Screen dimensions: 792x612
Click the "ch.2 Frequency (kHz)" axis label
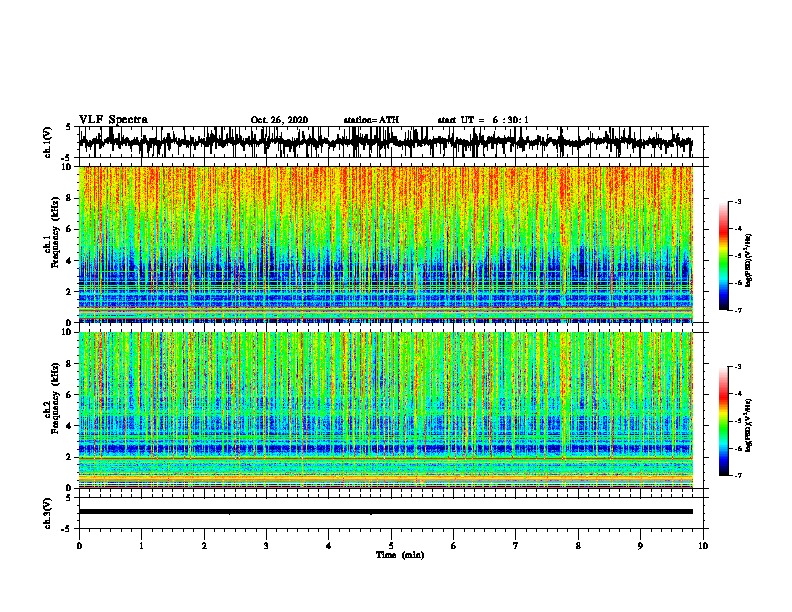click(52, 398)
